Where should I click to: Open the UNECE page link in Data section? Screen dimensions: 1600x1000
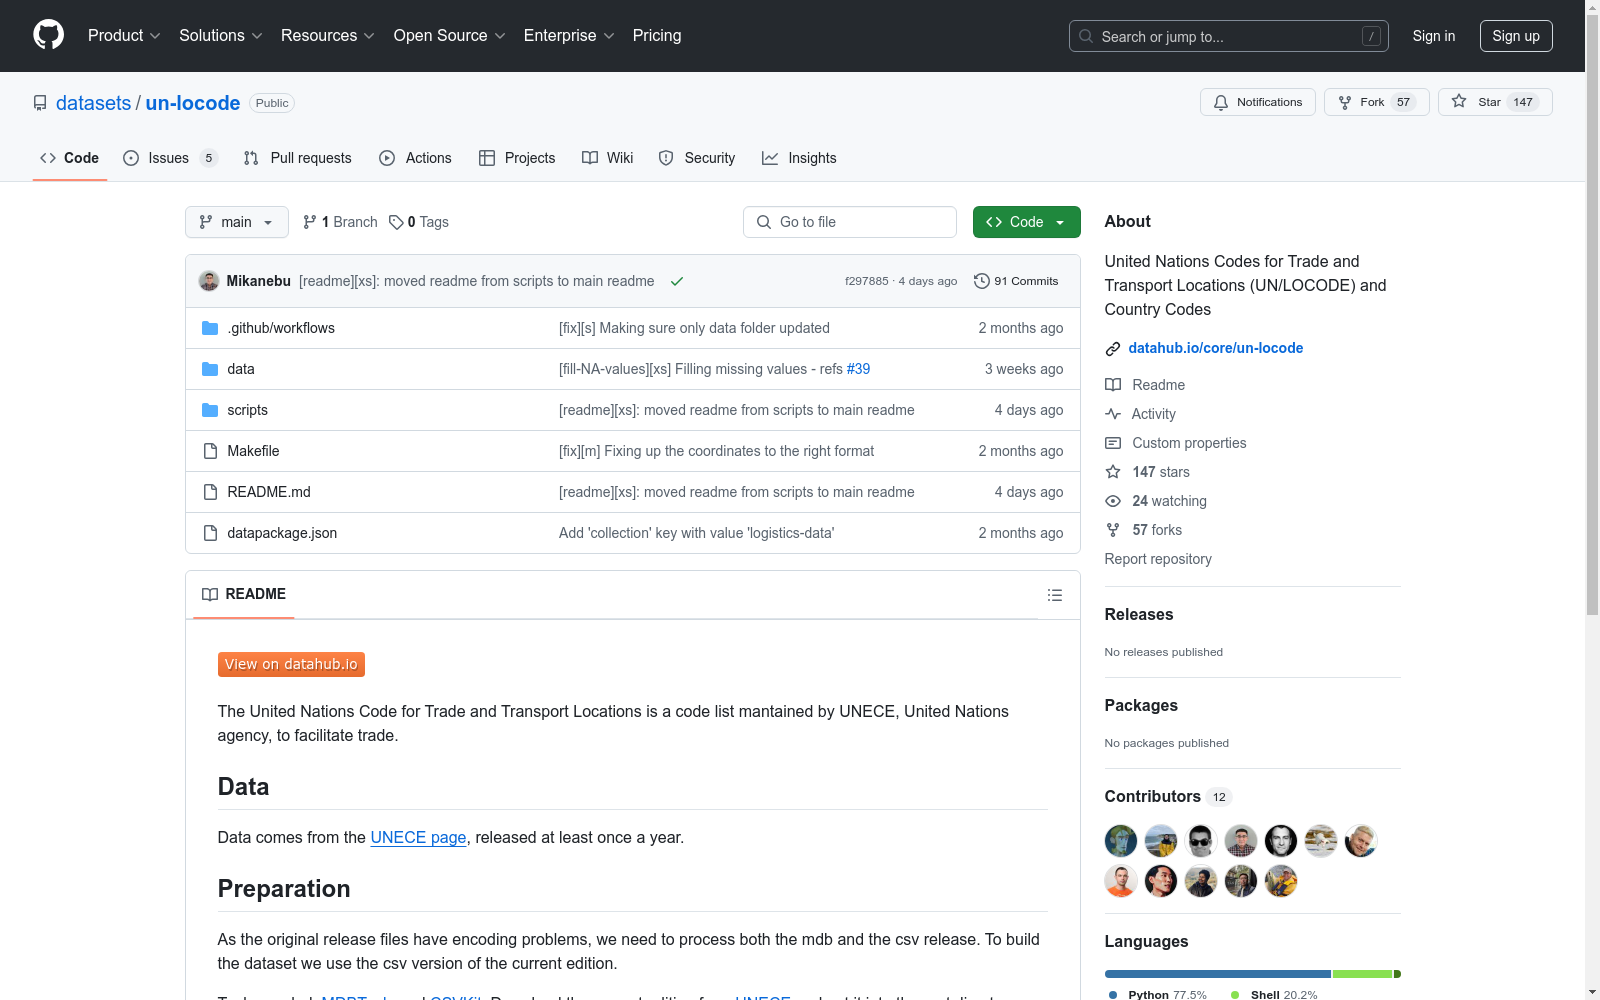pyautogui.click(x=418, y=837)
